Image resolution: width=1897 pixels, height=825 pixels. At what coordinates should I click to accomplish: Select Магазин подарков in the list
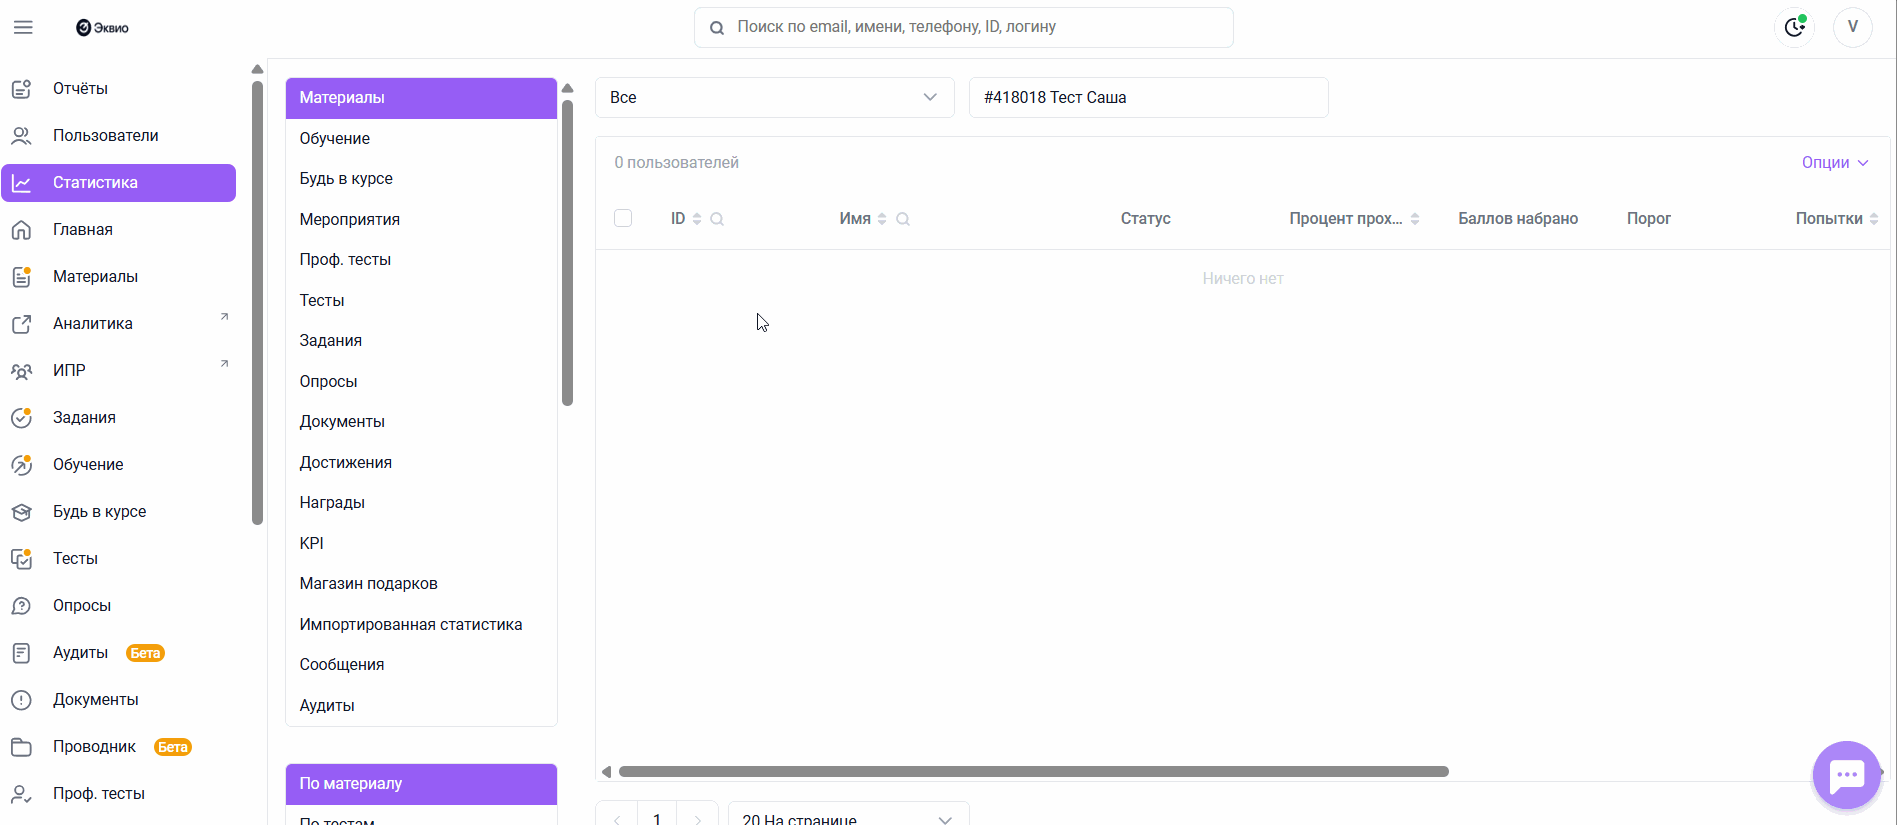pyautogui.click(x=421, y=584)
